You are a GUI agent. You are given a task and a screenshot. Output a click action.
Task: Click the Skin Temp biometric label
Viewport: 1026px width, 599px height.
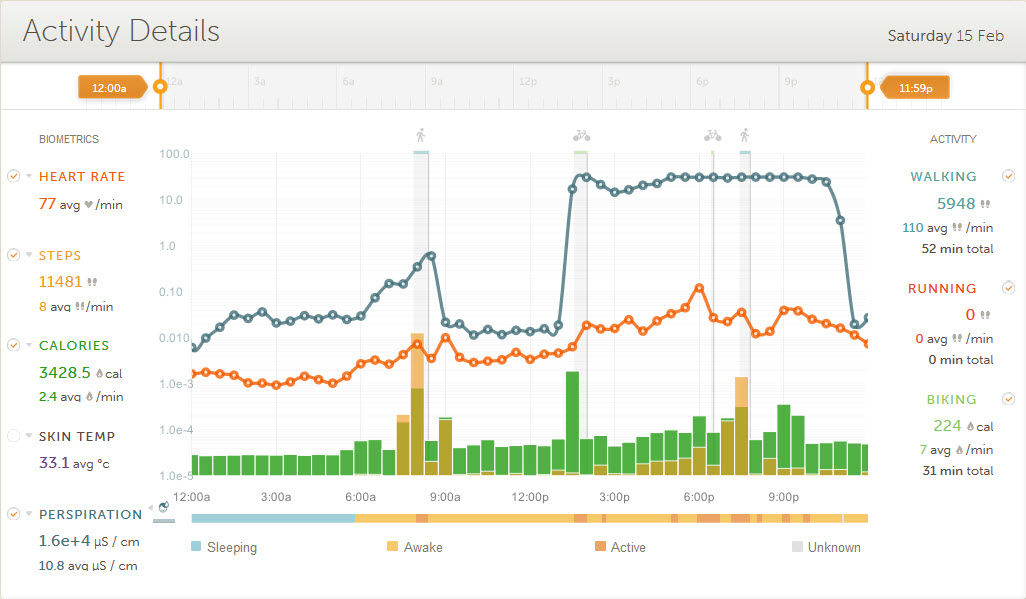click(x=77, y=436)
